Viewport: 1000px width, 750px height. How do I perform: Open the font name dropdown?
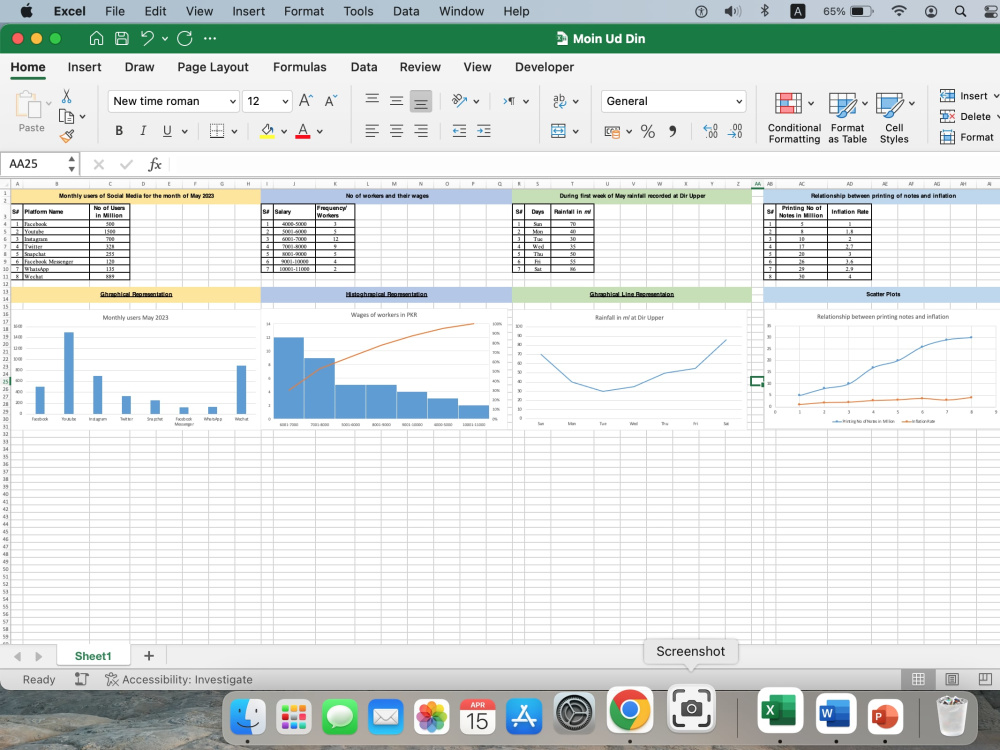point(233,101)
